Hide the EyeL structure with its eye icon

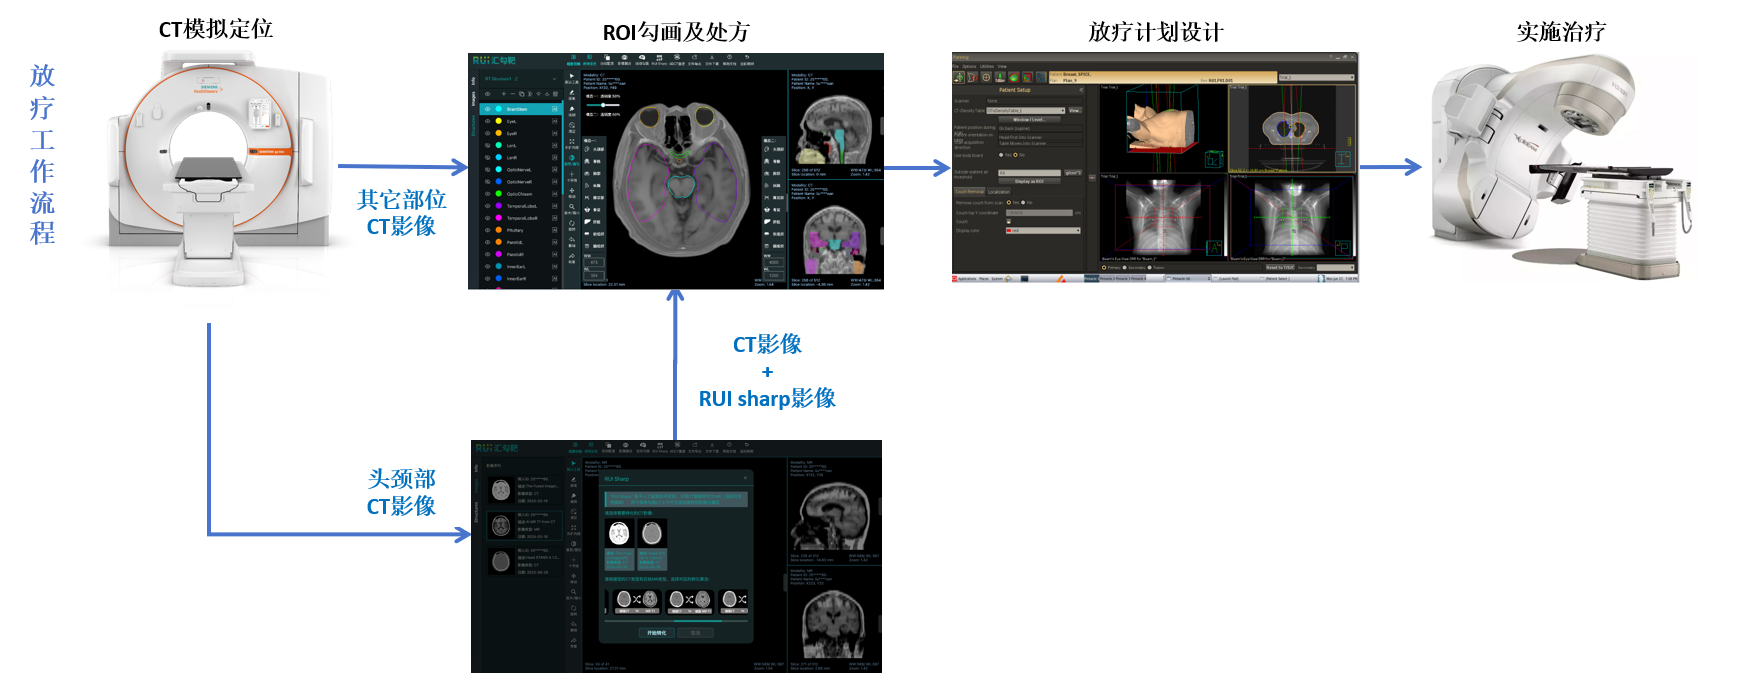click(487, 121)
